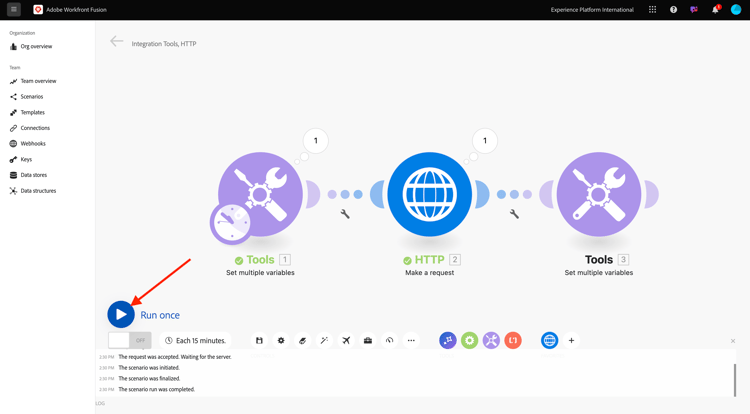Viewport: 750px width, 414px height.
Task: Close the log panel with the X
Action: pos(733,341)
